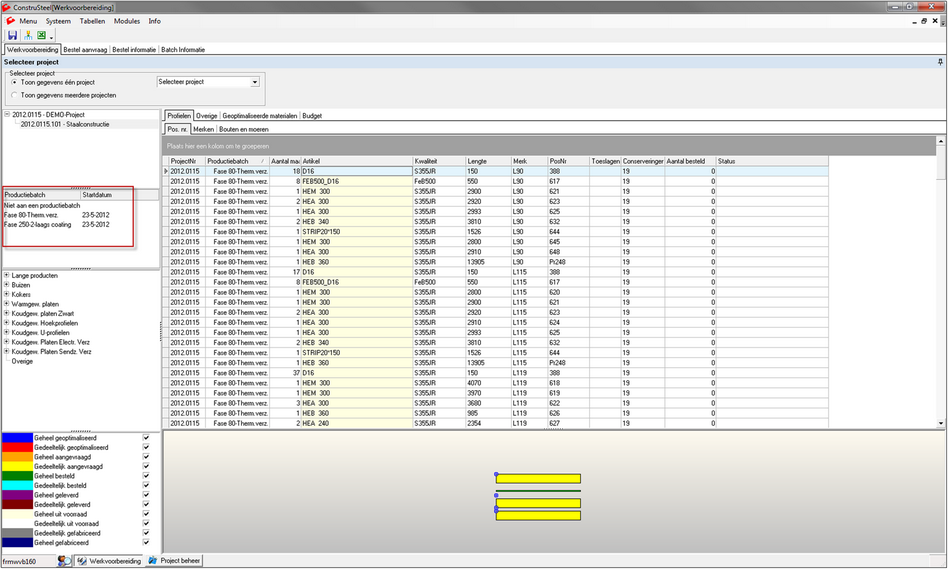Sort by the Productiebatch grid column header
Viewport: 948px width, 569px height.
point(237,161)
